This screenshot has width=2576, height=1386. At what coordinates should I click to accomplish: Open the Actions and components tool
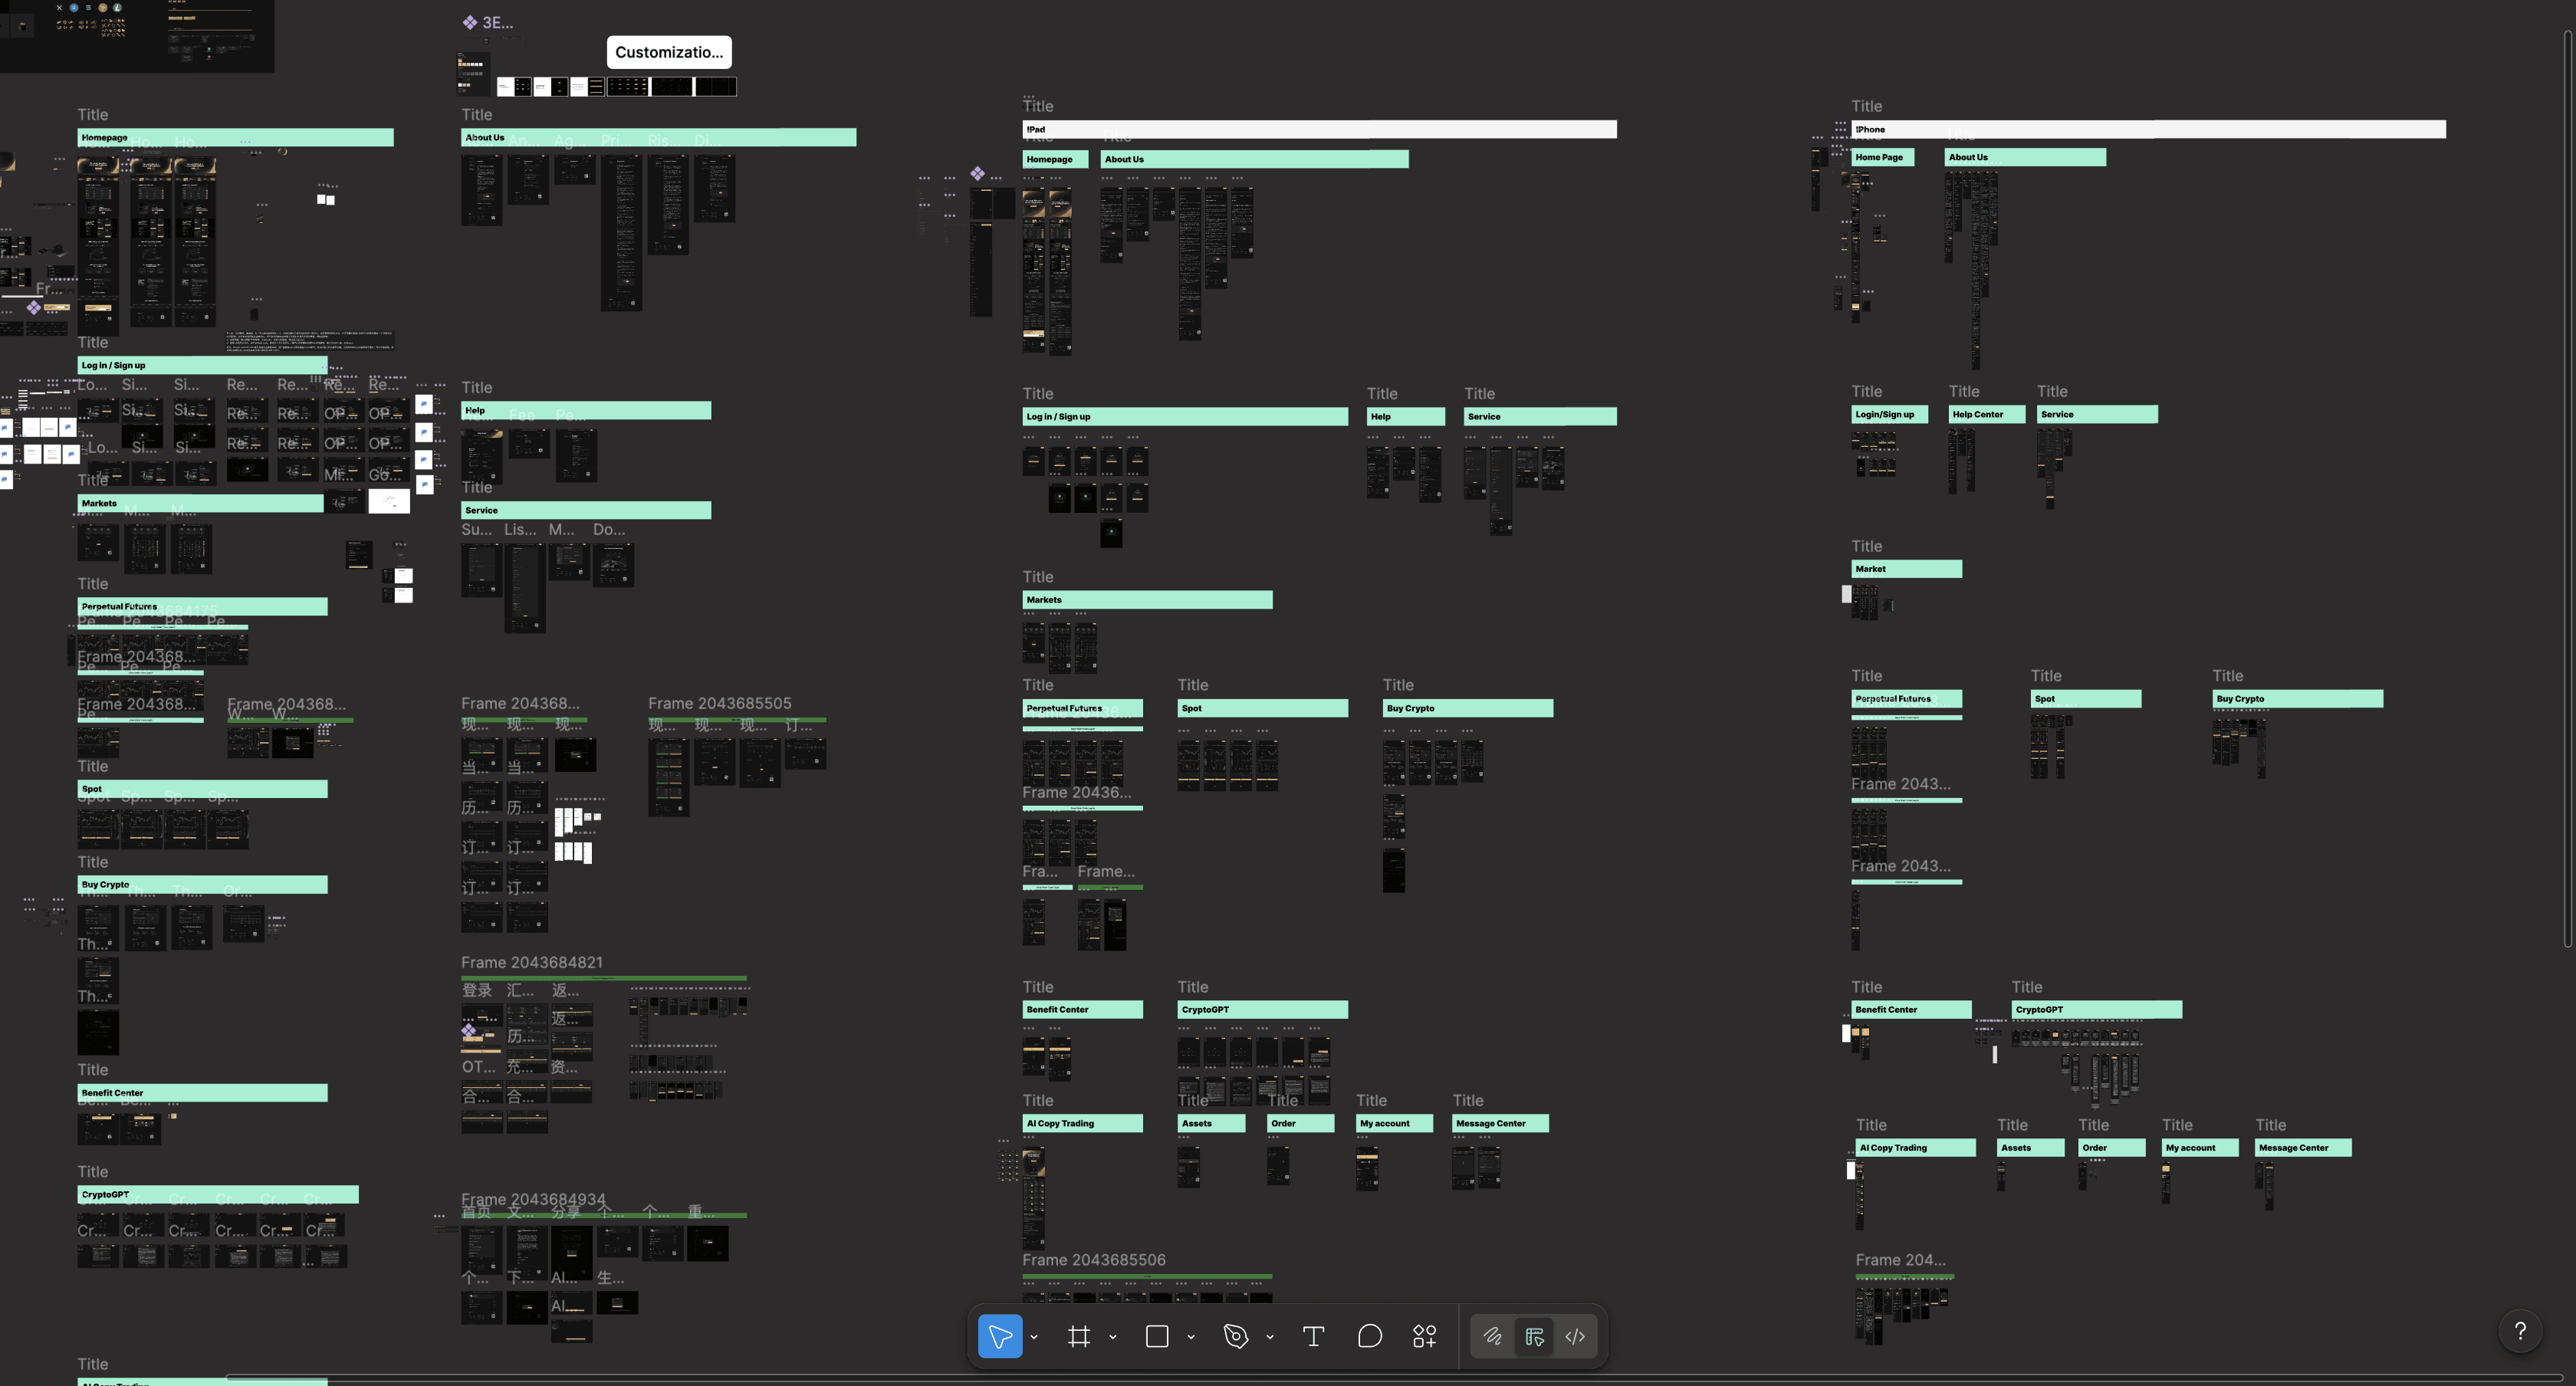[1425, 1336]
